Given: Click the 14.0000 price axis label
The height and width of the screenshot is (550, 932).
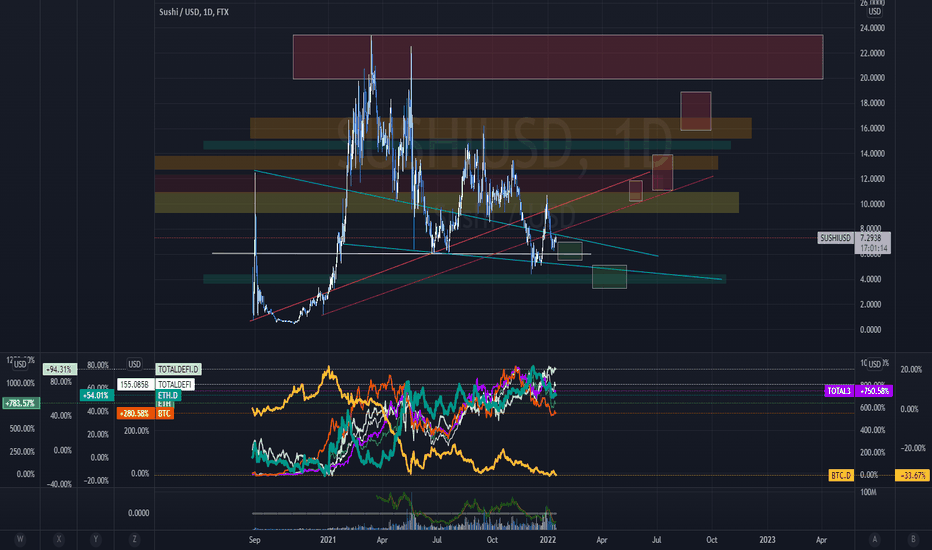Looking at the screenshot, I should 872,153.
